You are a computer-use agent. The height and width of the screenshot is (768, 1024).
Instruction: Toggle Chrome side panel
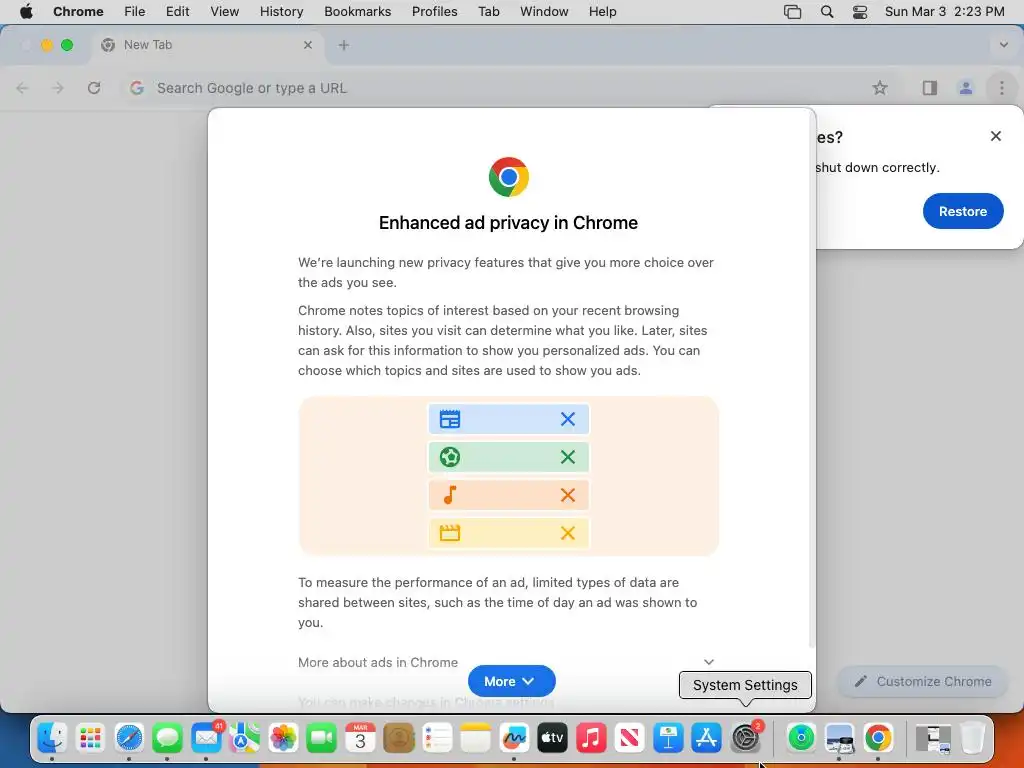[929, 88]
